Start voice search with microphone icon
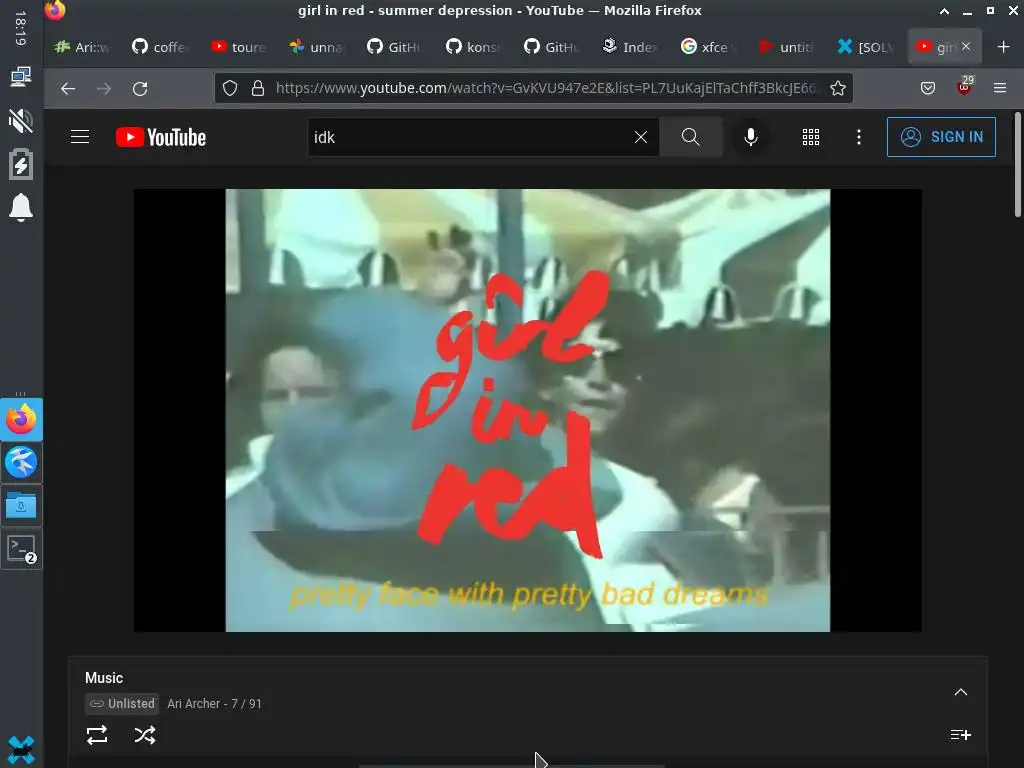This screenshot has height=768, width=1024. 750,137
